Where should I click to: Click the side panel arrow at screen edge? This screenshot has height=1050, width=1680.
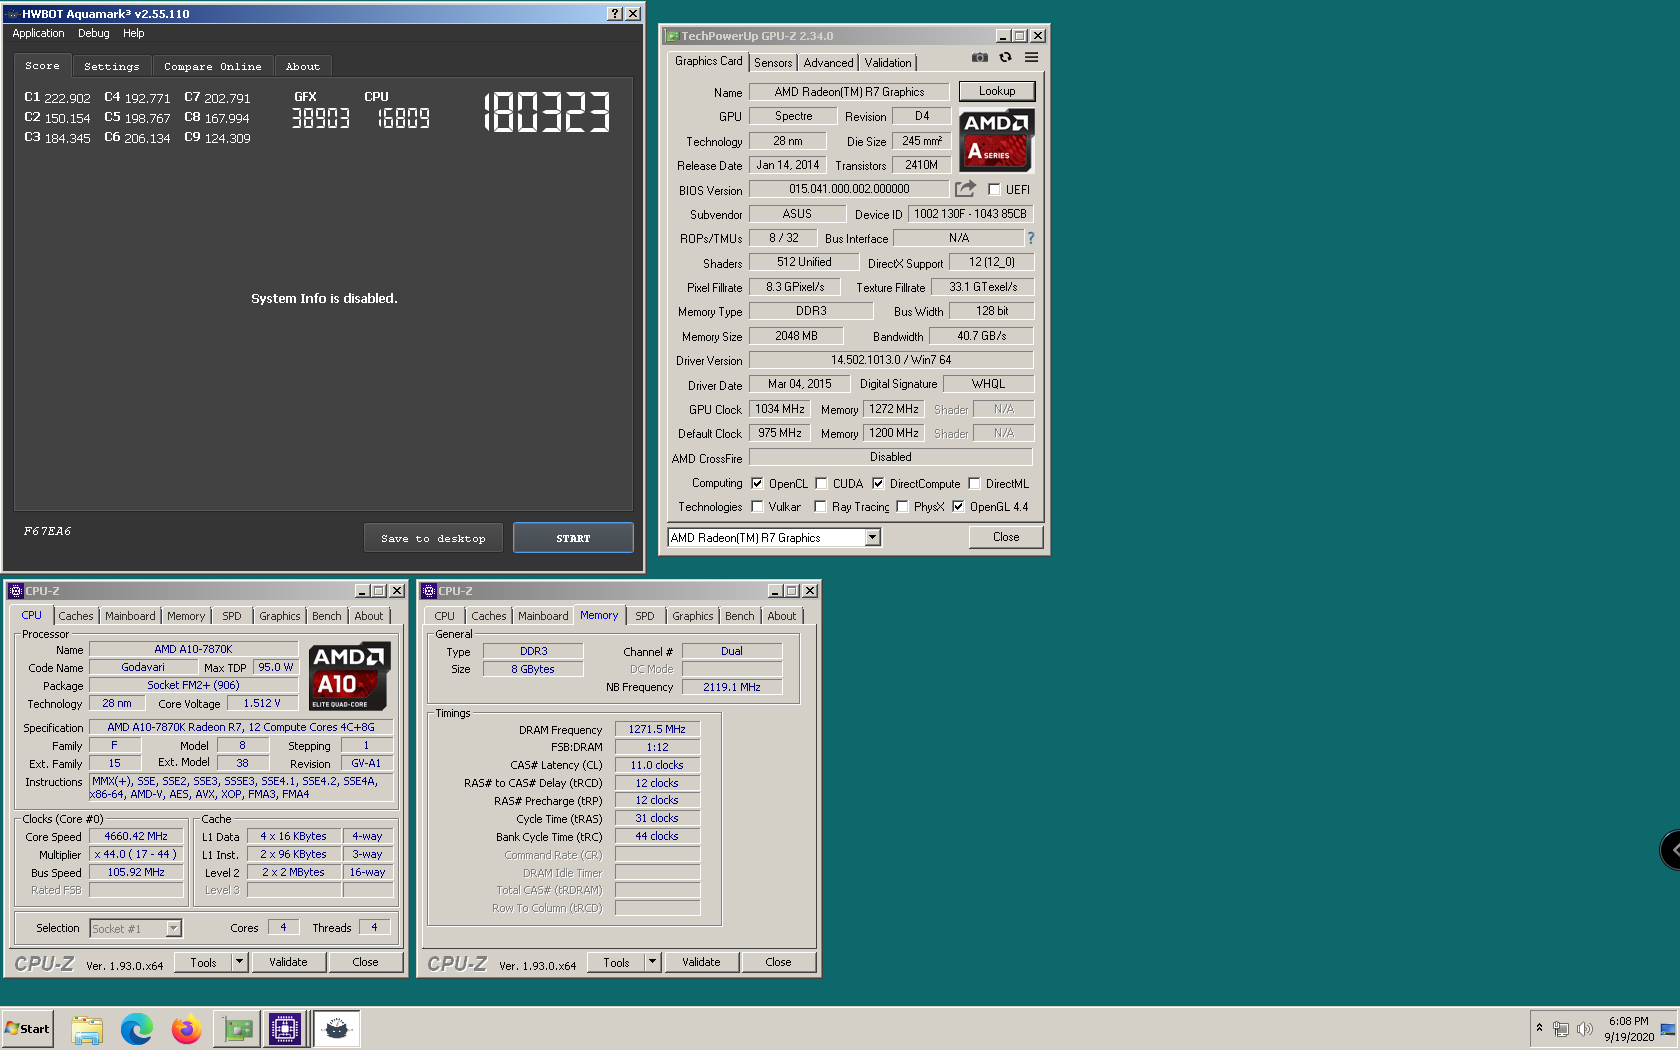[x=1671, y=850]
